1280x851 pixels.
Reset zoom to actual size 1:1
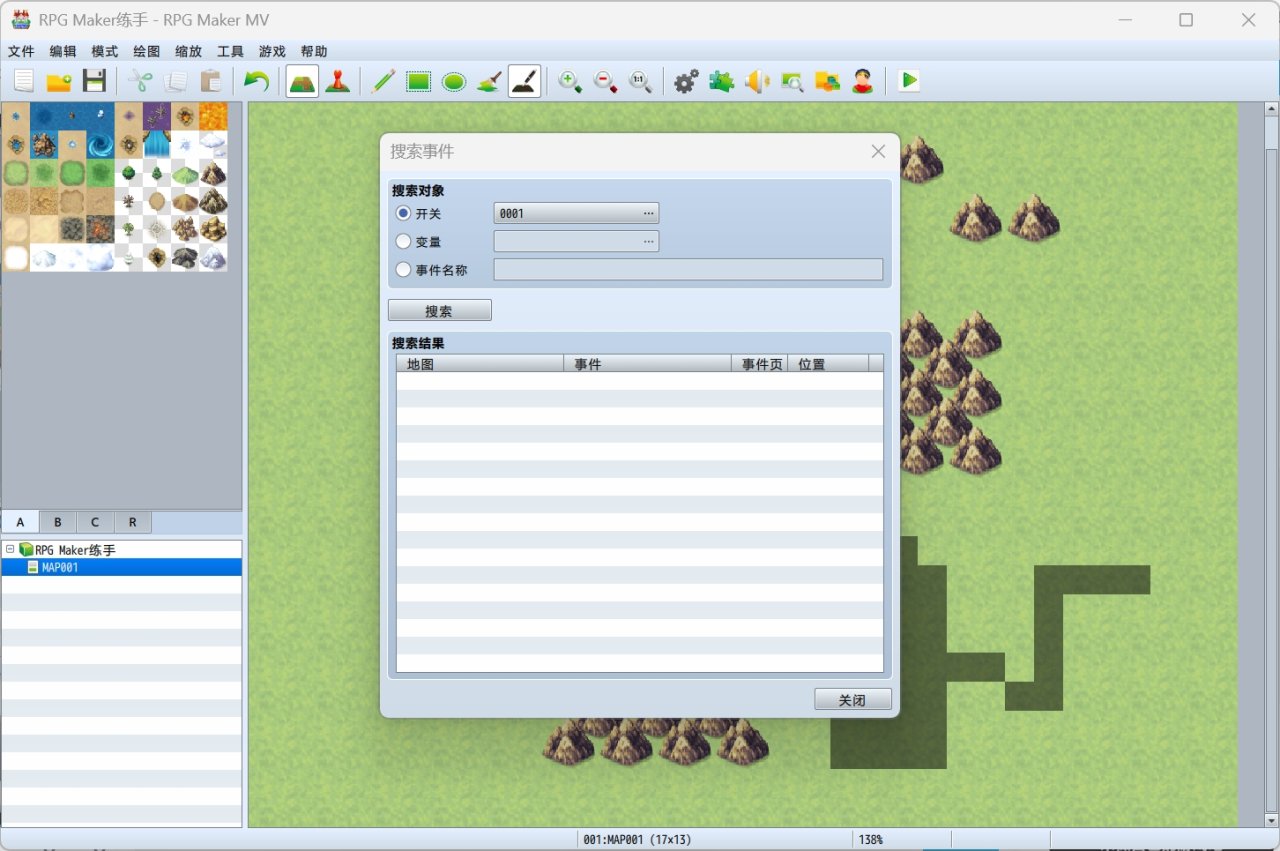click(x=640, y=82)
